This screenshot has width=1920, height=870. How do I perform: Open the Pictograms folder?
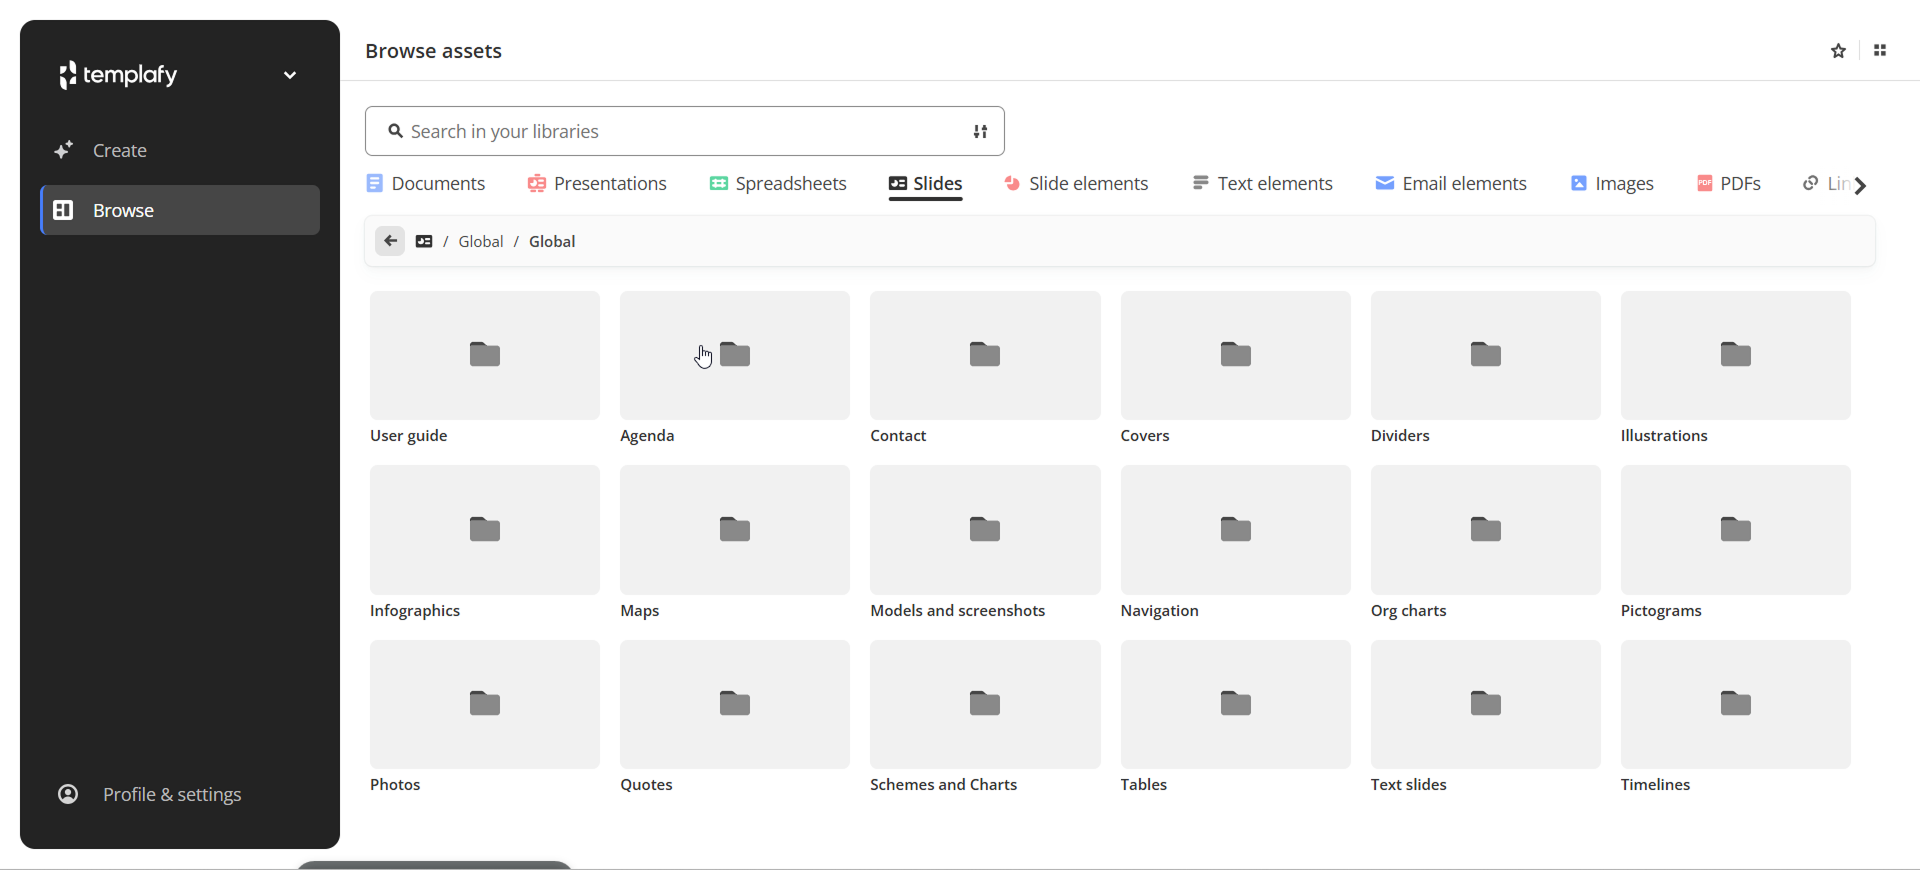pyautogui.click(x=1736, y=543)
